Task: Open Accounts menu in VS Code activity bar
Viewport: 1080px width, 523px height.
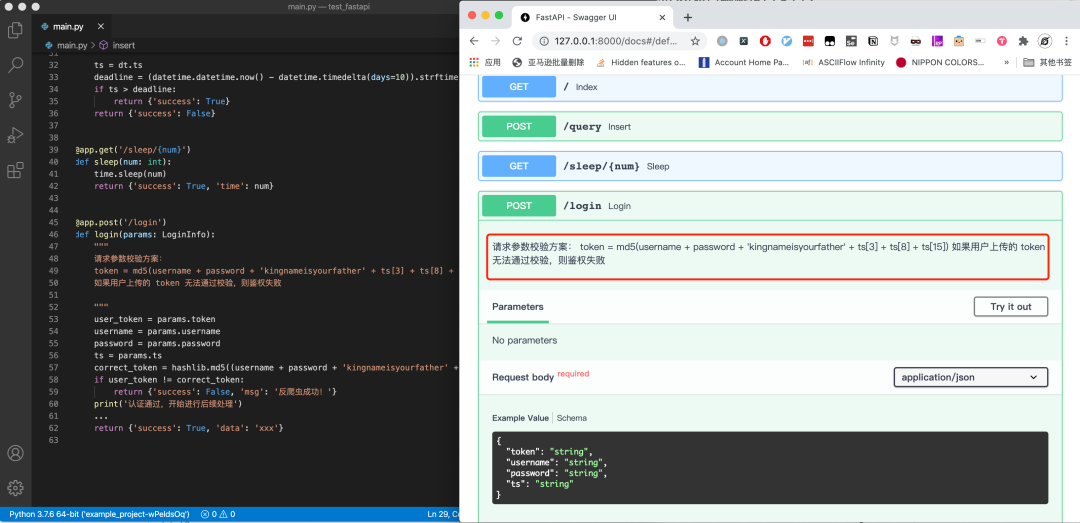Action: click(15, 453)
